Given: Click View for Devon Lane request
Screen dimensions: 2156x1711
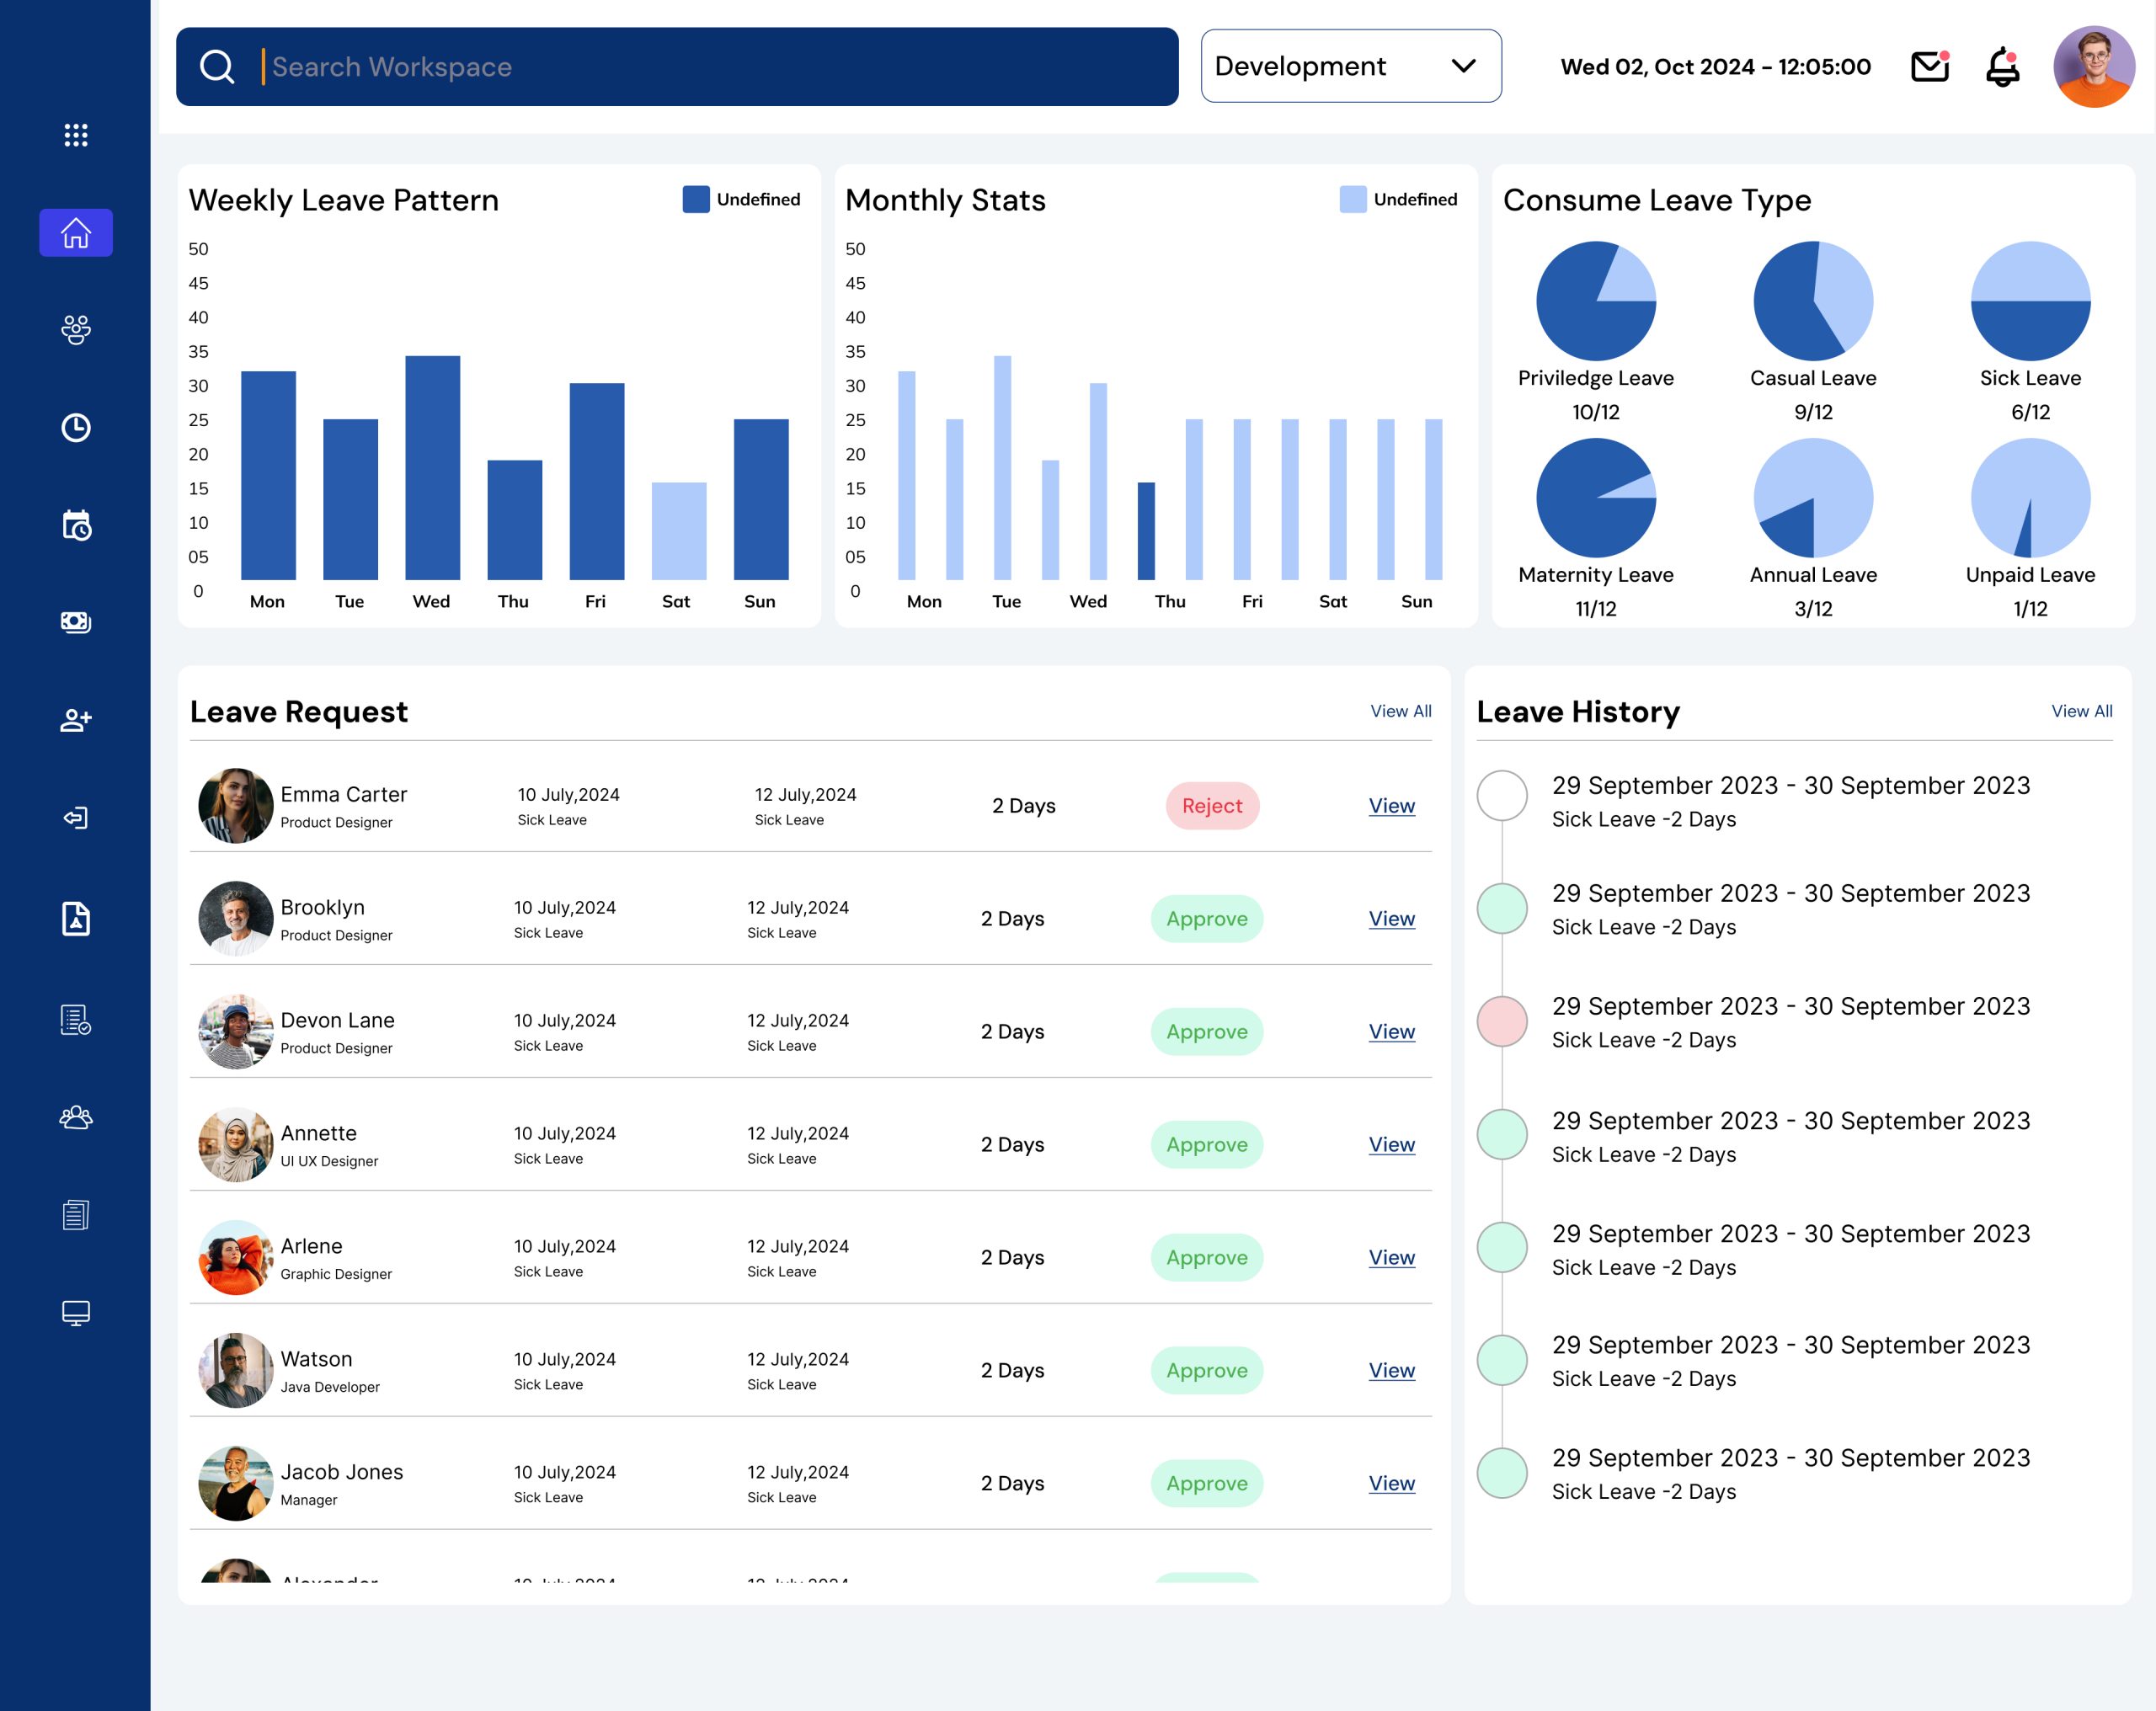Looking at the screenshot, I should pyautogui.click(x=1391, y=1029).
